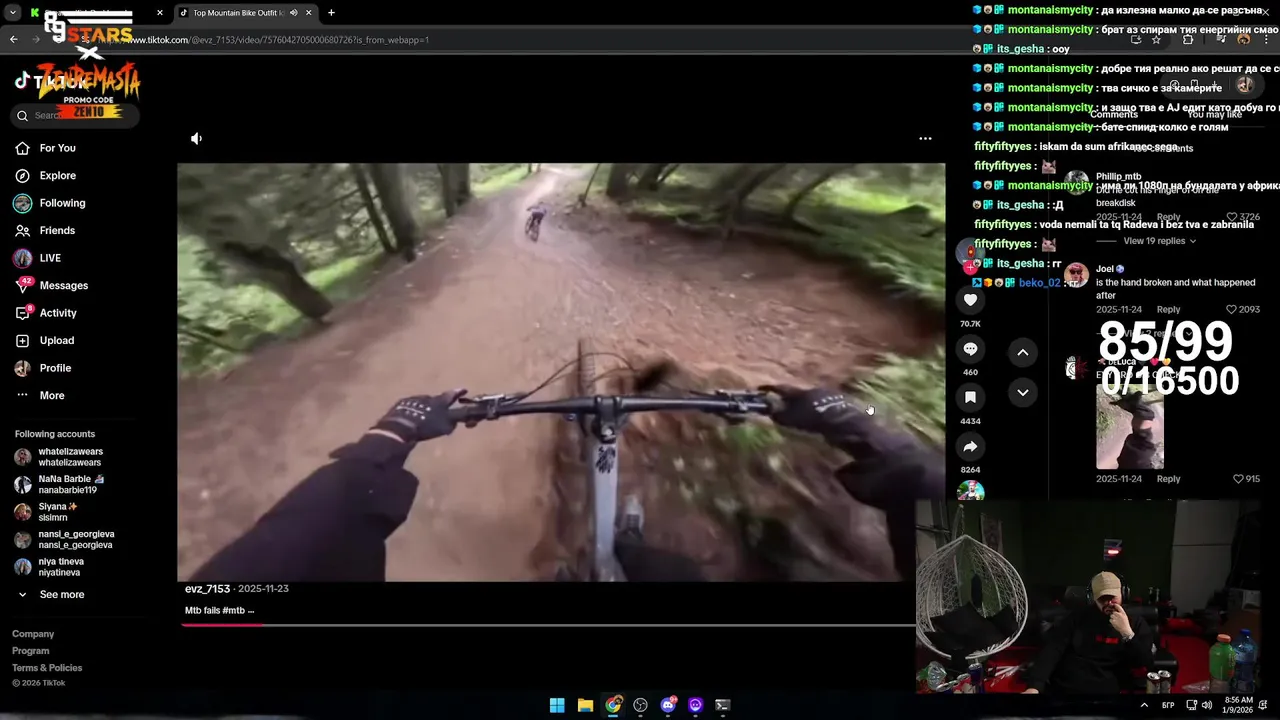1280x720 pixels.
Task: Click the Mtb fails caption
Action: point(219,610)
